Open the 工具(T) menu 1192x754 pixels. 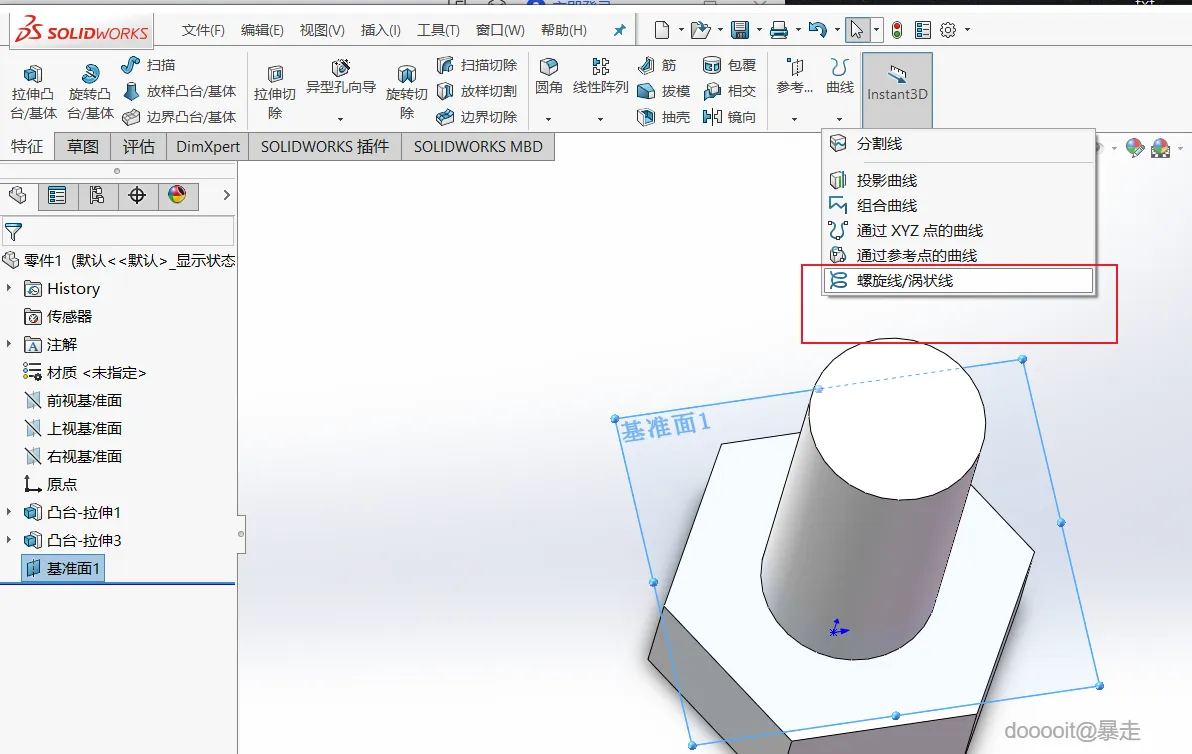click(x=438, y=30)
